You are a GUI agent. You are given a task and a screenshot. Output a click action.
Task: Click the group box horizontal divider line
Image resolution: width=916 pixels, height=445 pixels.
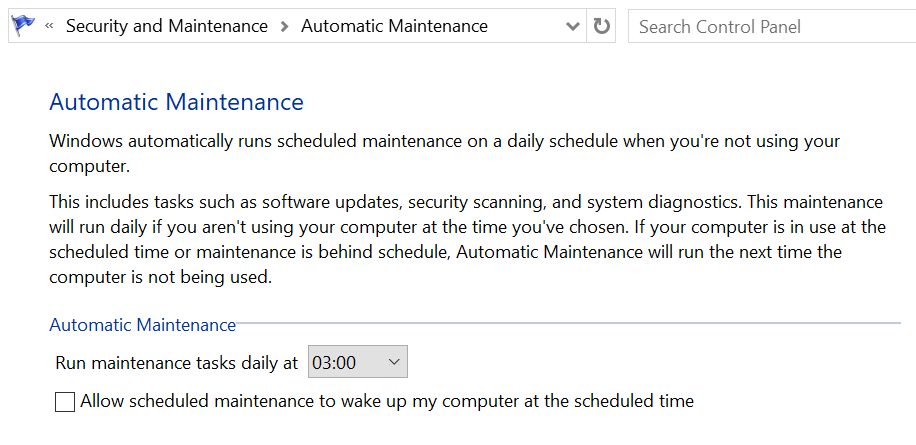(x=568, y=324)
